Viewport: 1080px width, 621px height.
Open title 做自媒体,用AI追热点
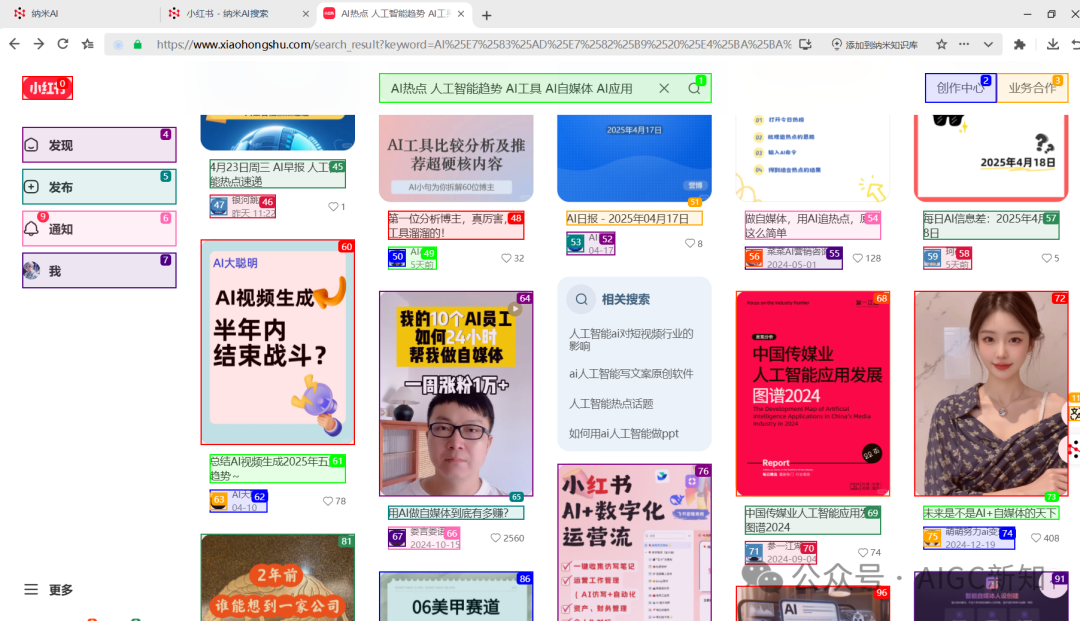click(x=812, y=226)
